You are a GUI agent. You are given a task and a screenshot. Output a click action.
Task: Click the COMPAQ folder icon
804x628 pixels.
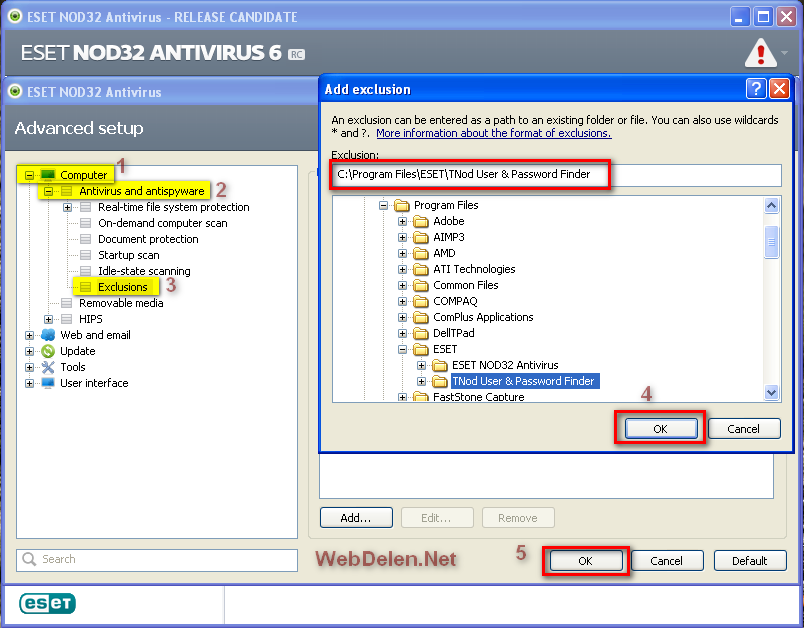pyautogui.click(x=420, y=301)
